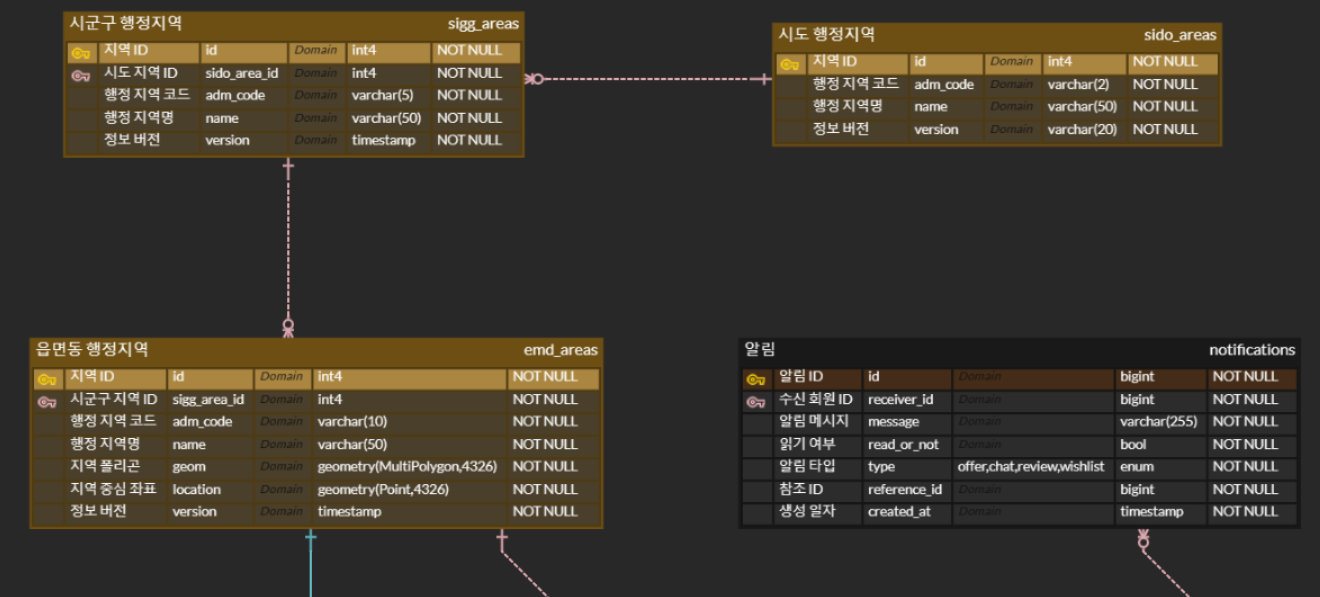Click the sido_areas table name label
1320x597 pixels.
click(1180, 35)
